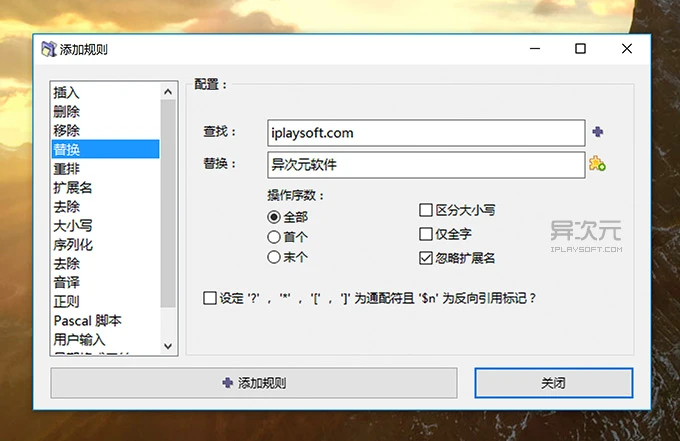Select the 正则 rule in the list
Screen dimensions: 680x441
coord(67,301)
